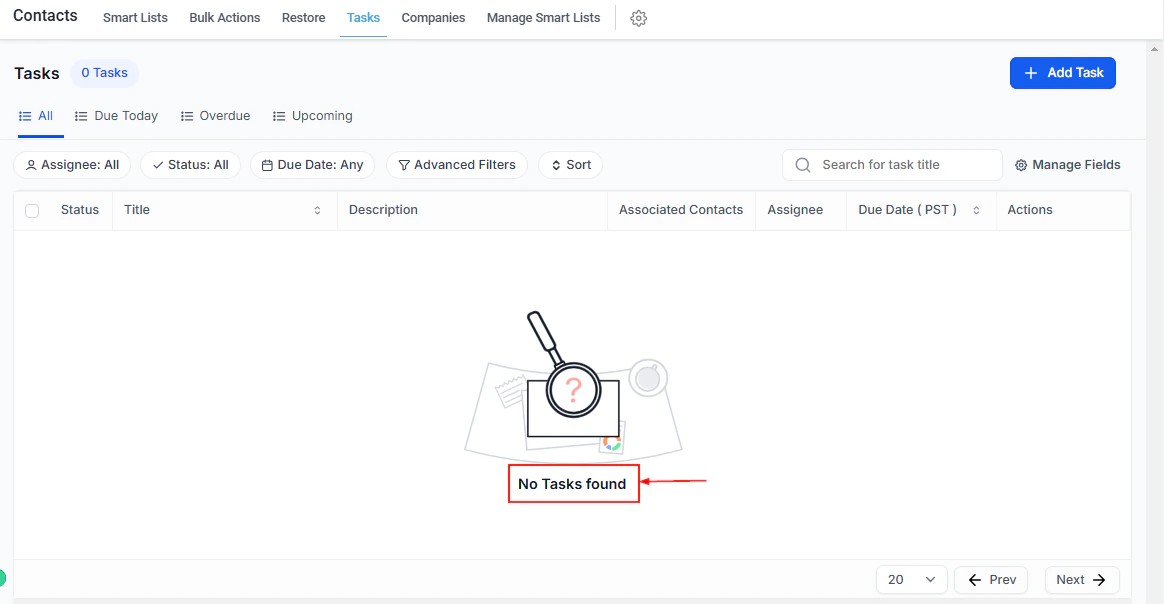
Task: Click the Add Task button
Action: (1062, 72)
